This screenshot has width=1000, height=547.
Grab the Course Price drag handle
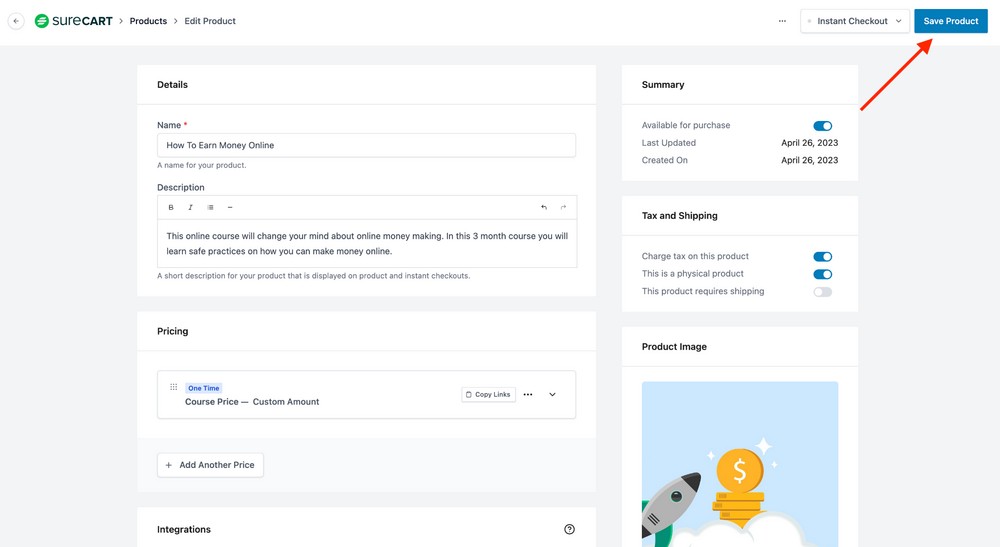tap(173, 388)
